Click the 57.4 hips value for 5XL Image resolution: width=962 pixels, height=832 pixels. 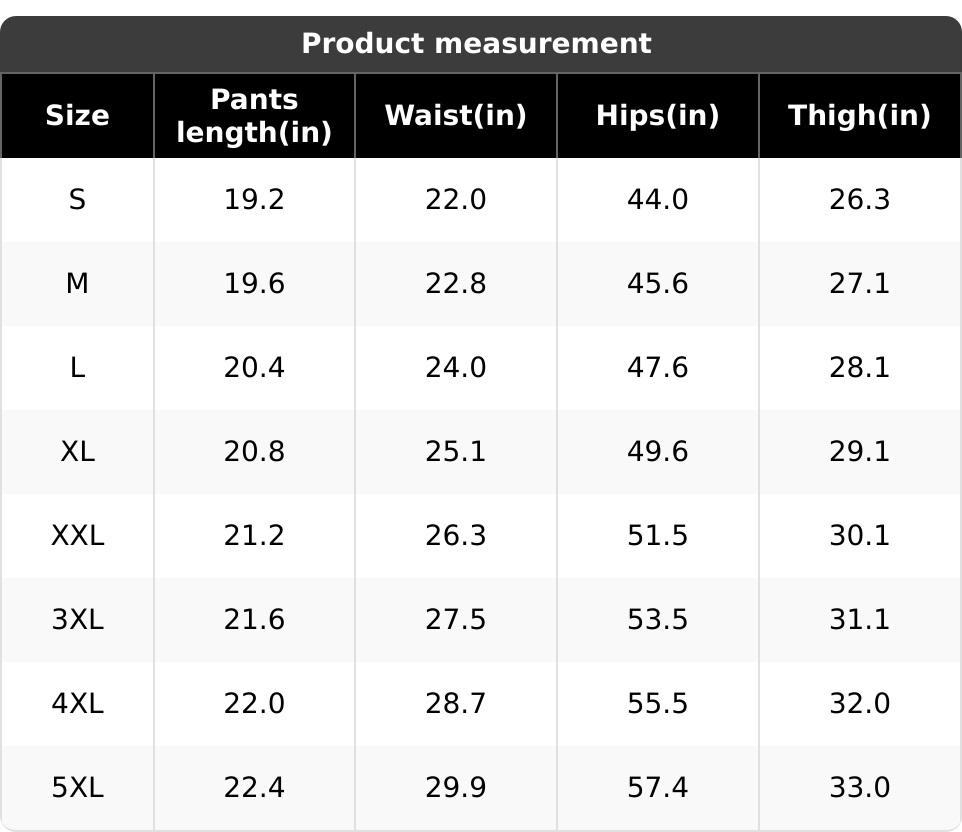coord(657,788)
